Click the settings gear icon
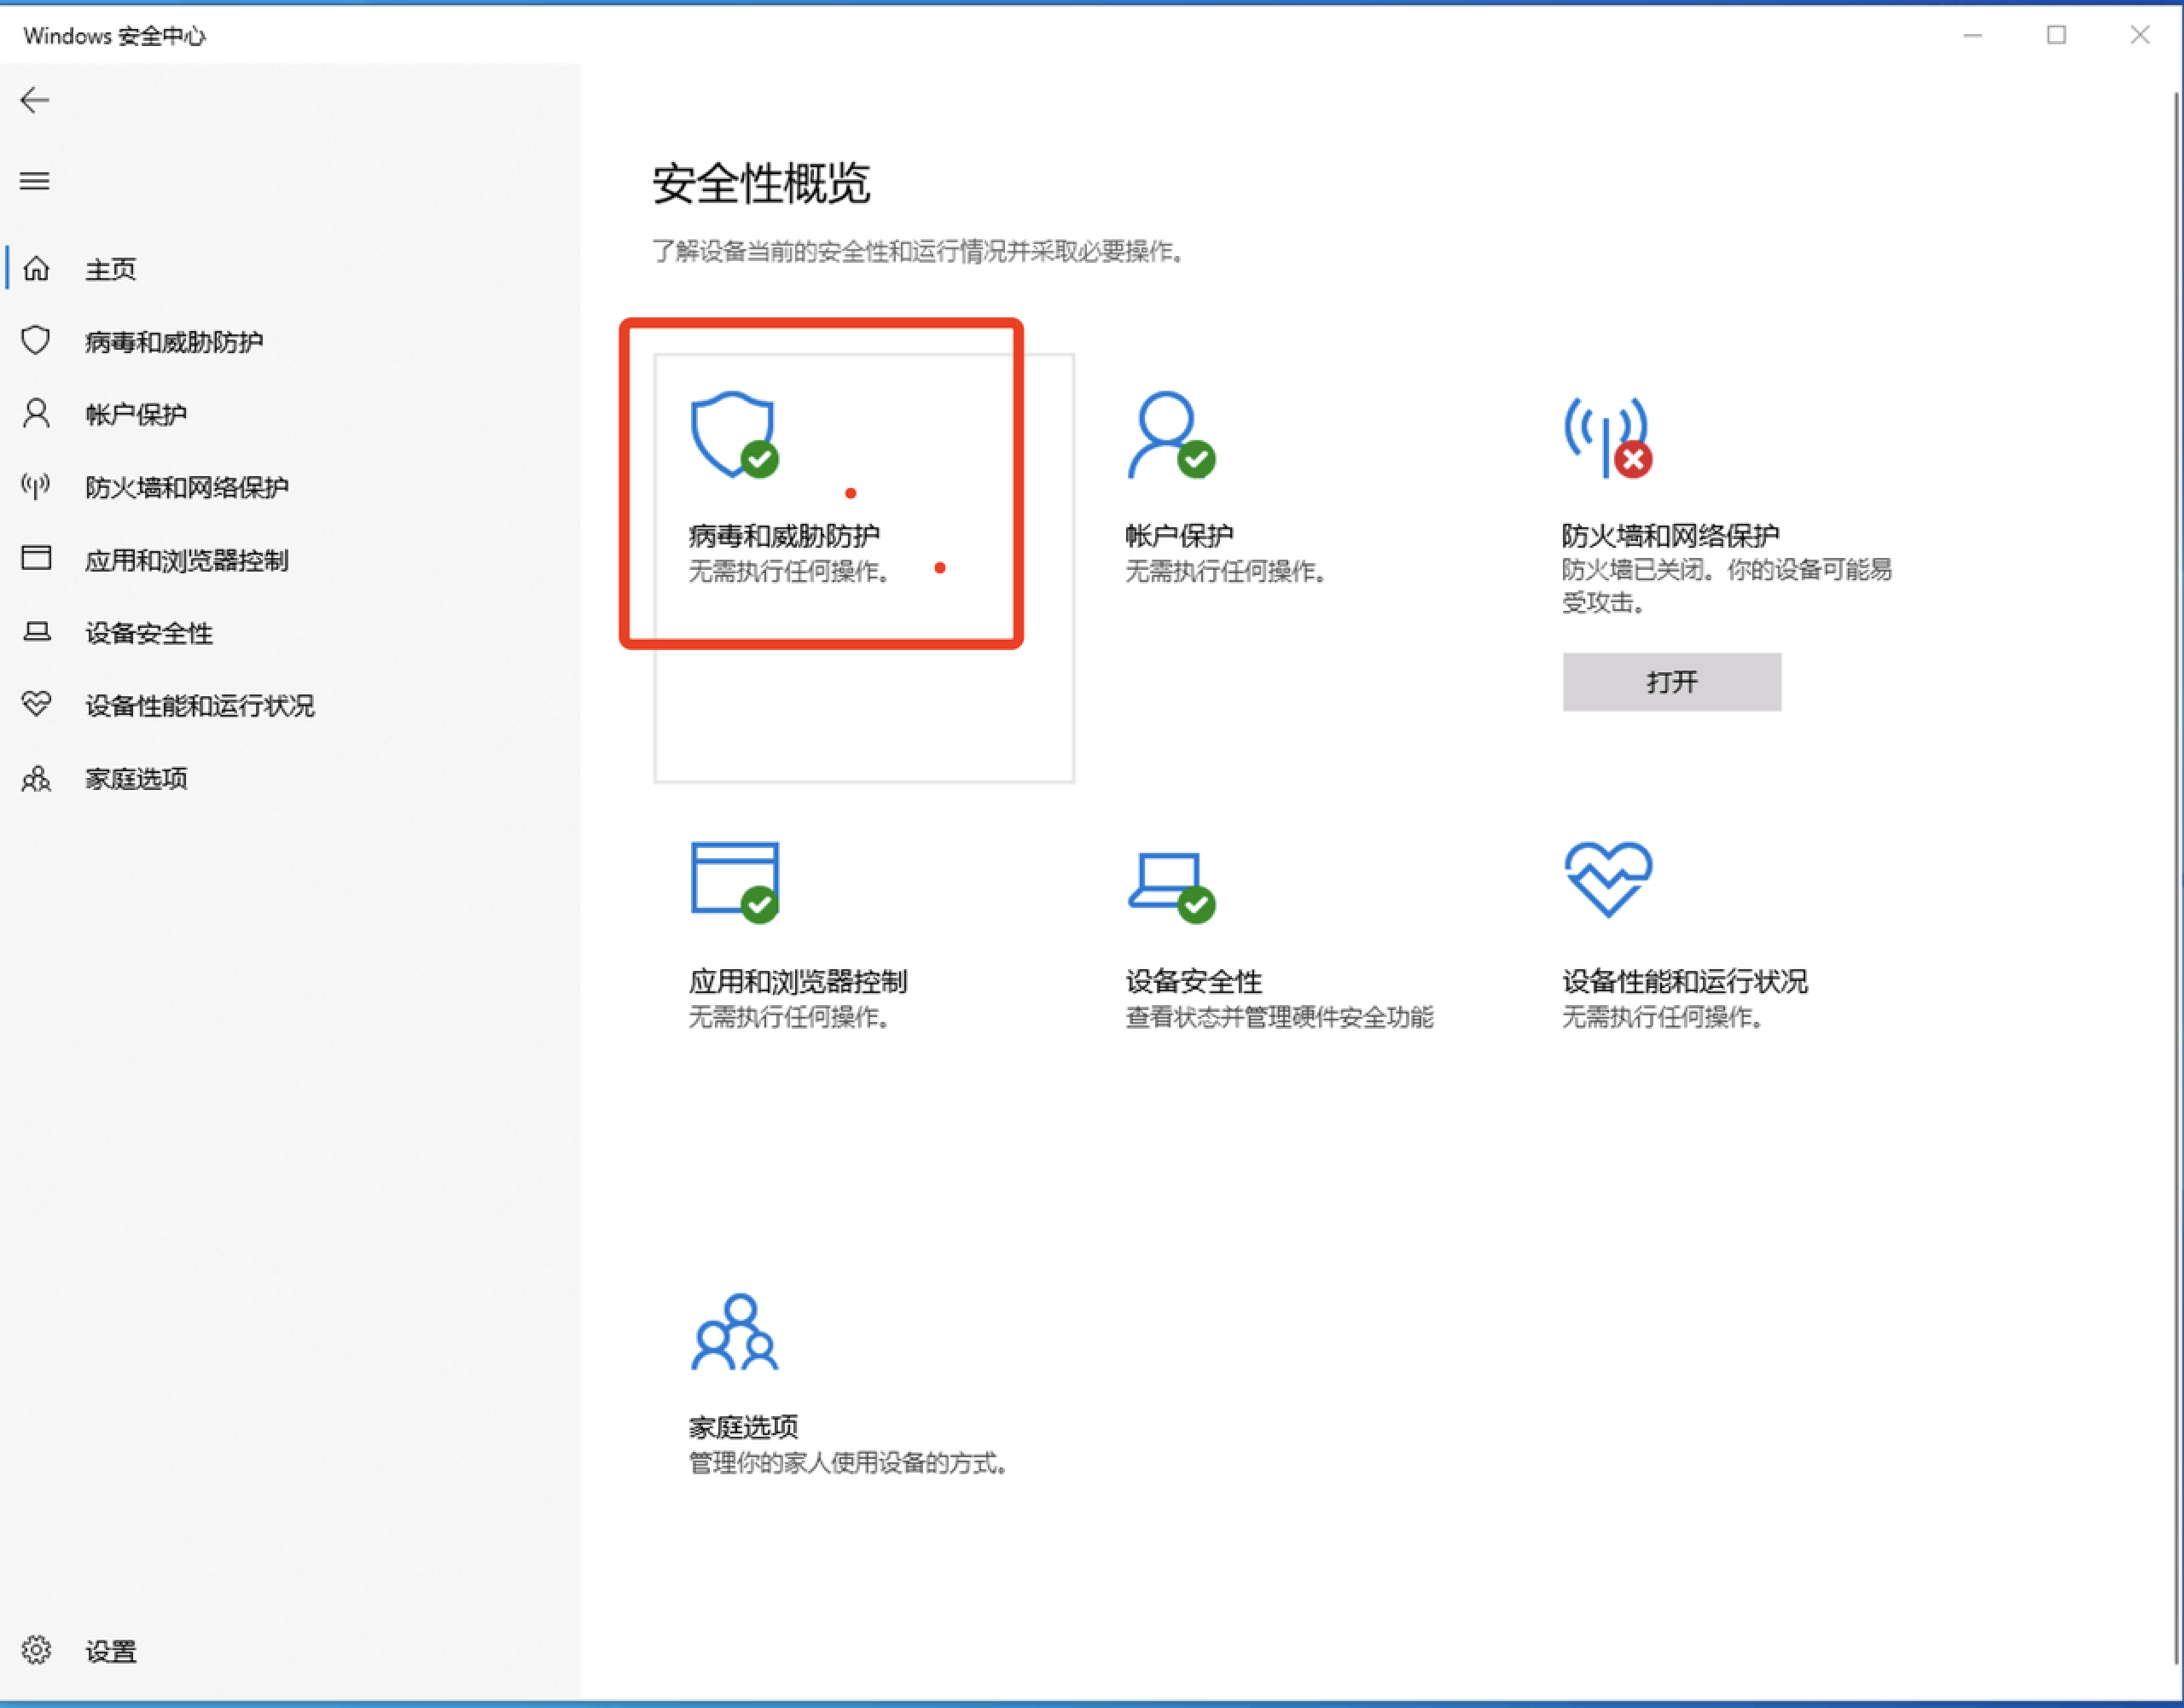This screenshot has height=1708, width=2184. pos(36,1649)
